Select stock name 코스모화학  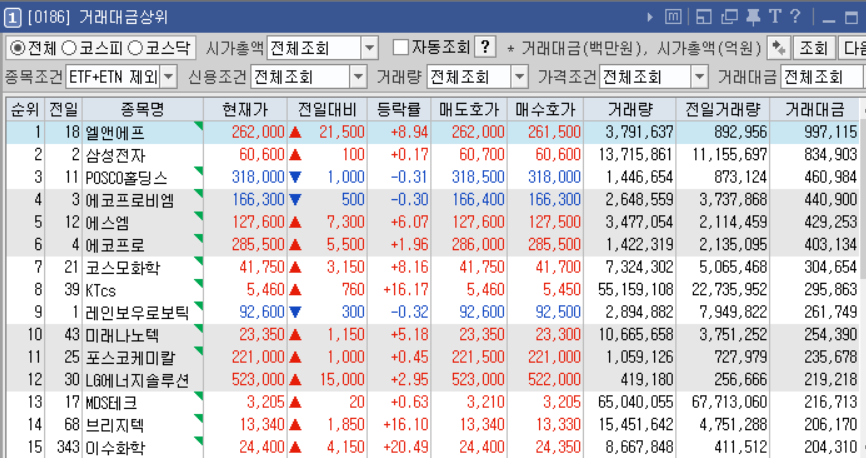(x=123, y=268)
